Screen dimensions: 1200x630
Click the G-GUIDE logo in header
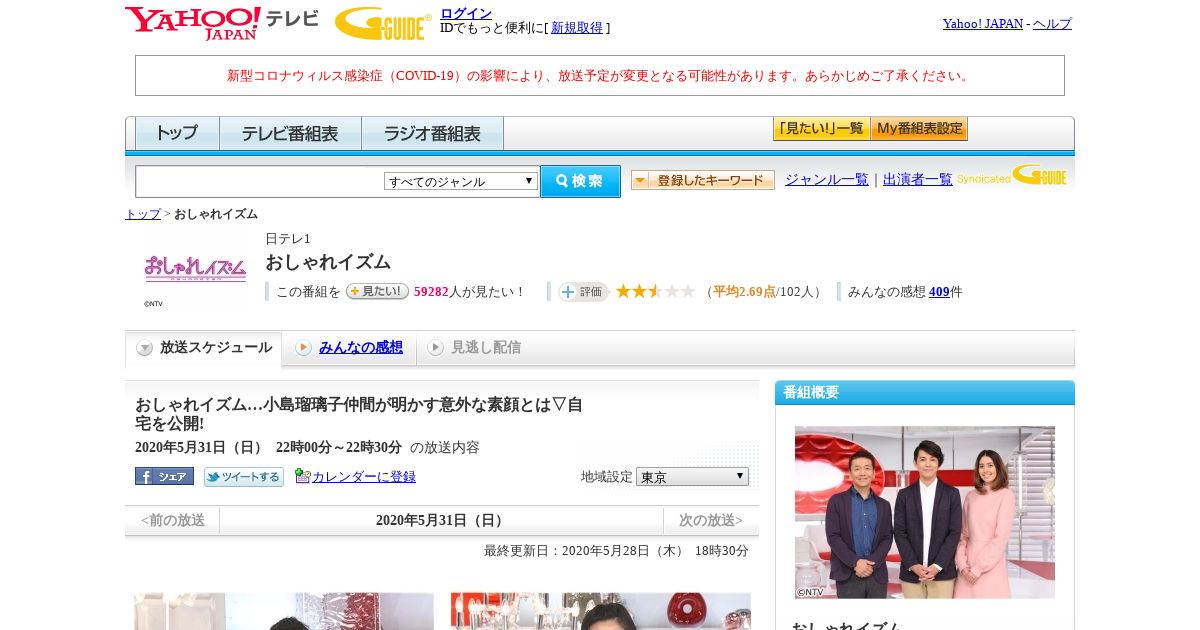(x=383, y=23)
